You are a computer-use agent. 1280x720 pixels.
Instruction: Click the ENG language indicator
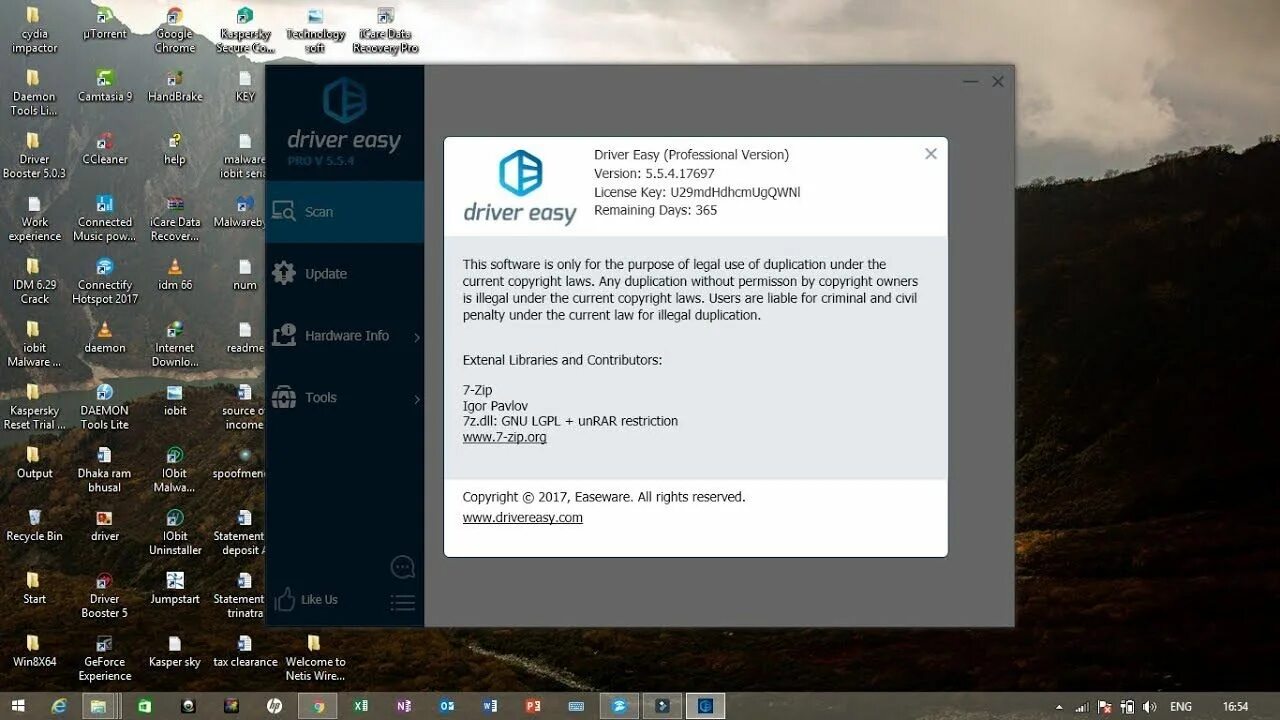click(x=1181, y=706)
